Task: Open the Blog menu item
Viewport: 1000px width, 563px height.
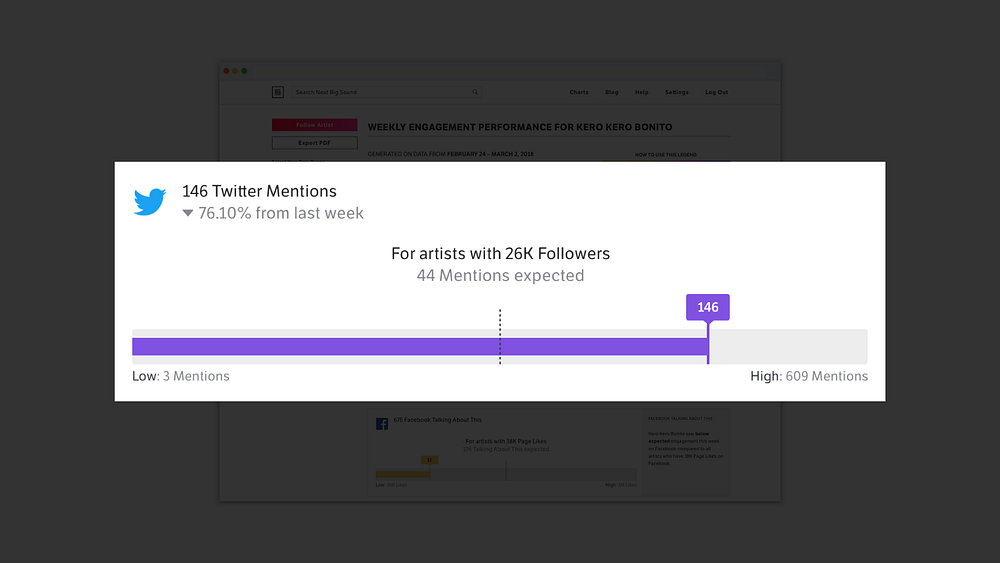Action: (612, 92)
